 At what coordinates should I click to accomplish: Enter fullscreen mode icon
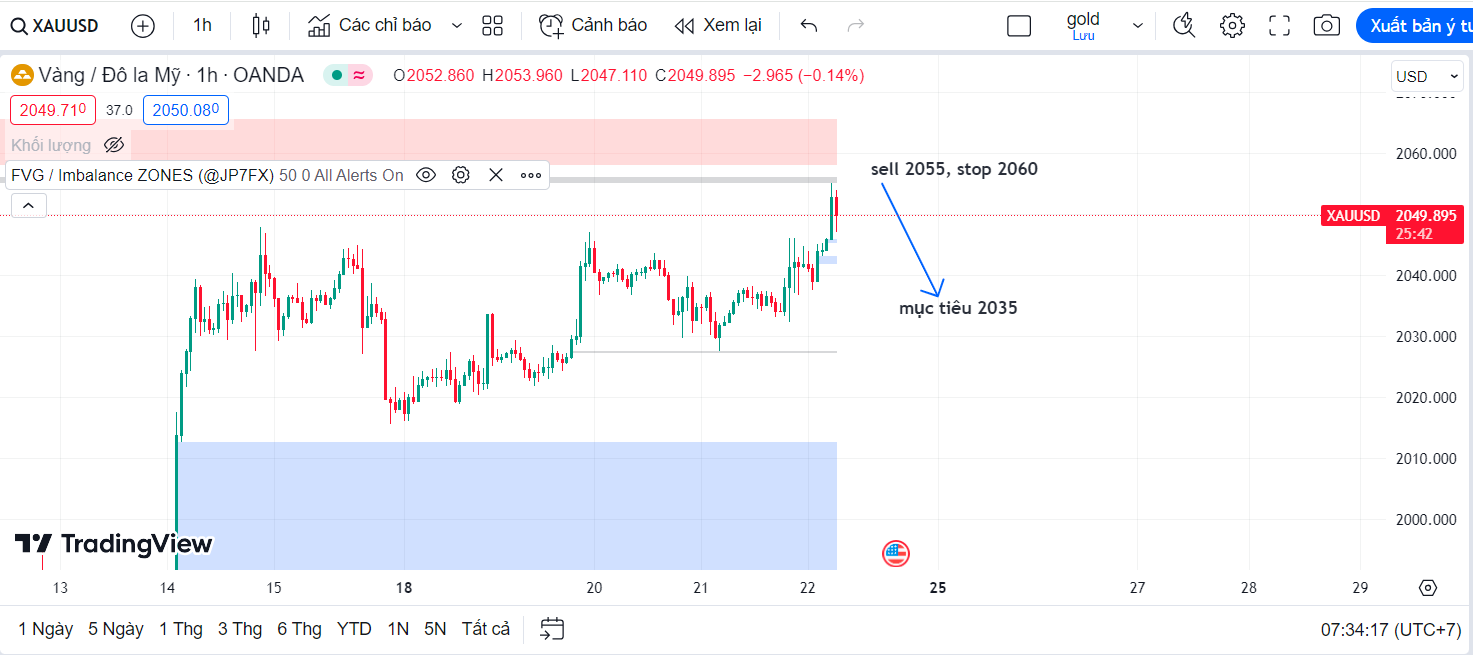1279,26
